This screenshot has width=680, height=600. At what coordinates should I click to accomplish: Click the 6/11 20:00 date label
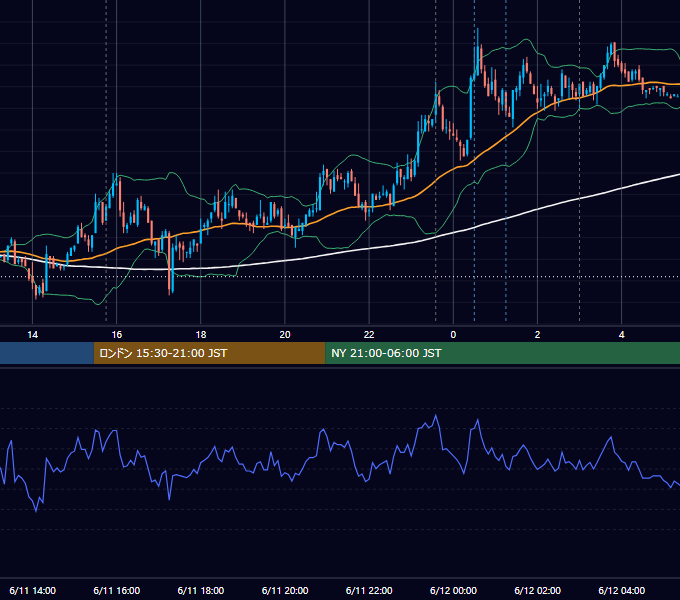click(x=285, y=590)
